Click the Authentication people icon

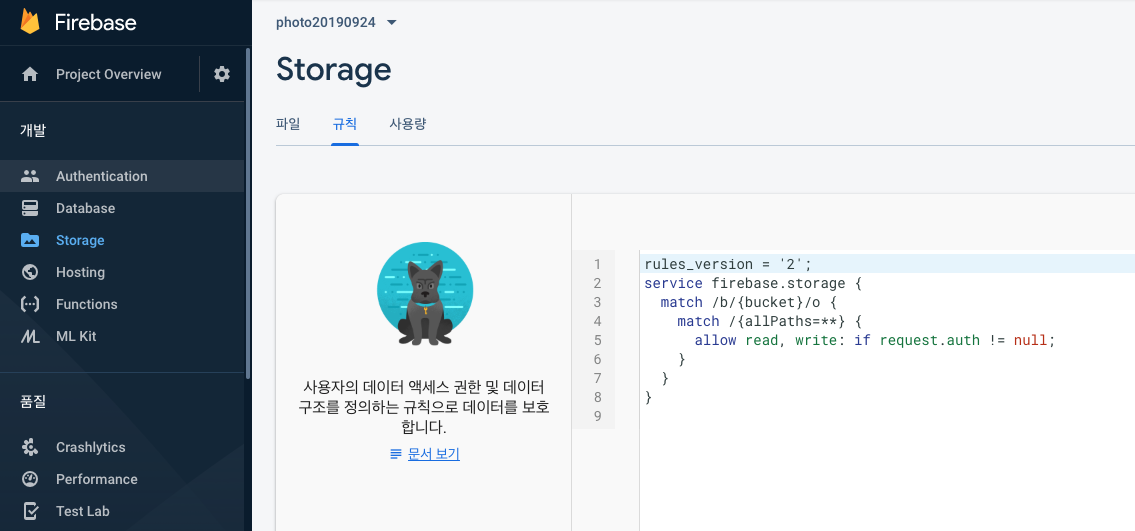point(30,176)
